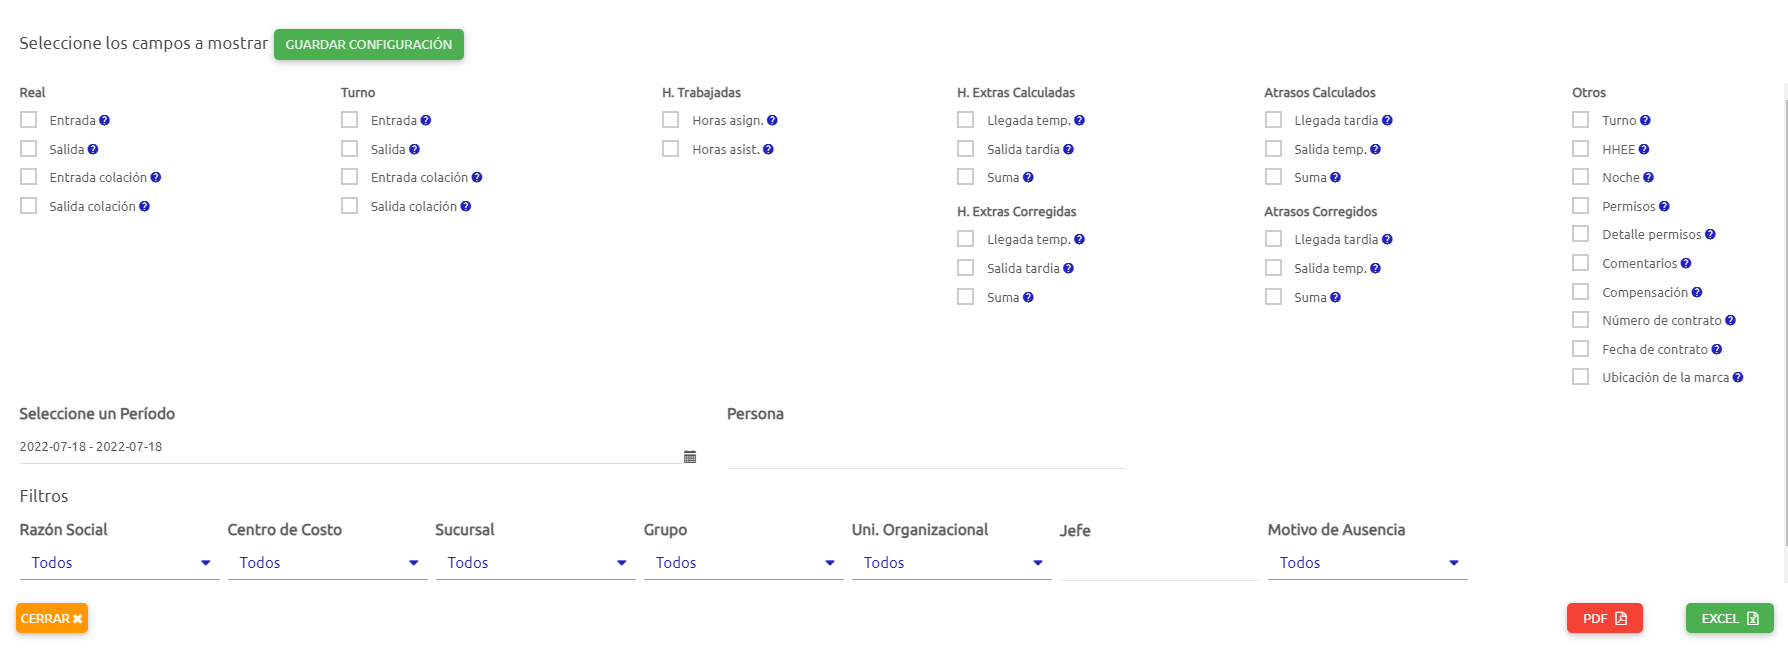
Task: Click help icon beside Horas asign.
Action: (x=772, y=121)
